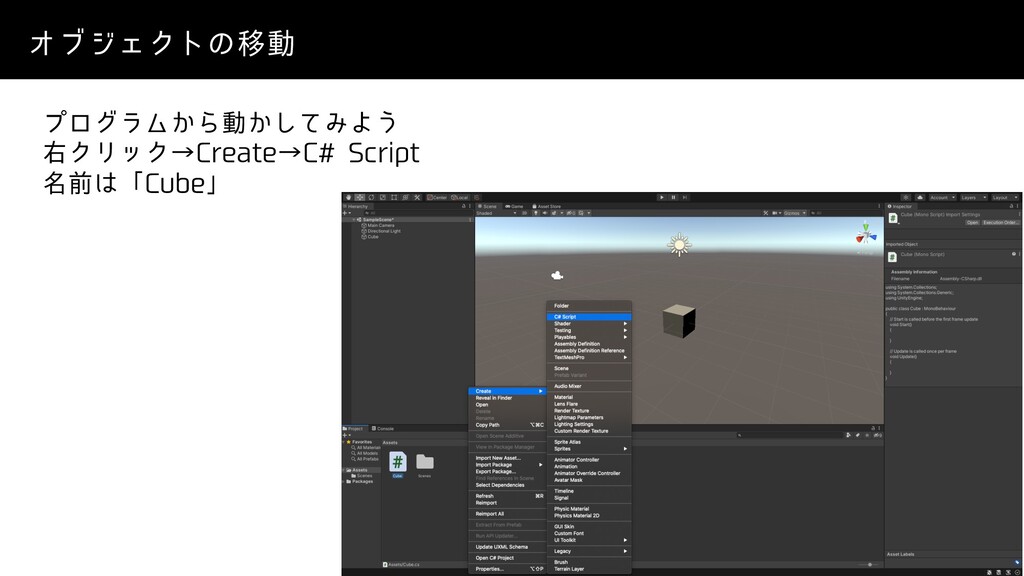Screen dimensions: 1024x576
Task: Click the Hierarchy plus create dropdown
Action: pos(347,213)
